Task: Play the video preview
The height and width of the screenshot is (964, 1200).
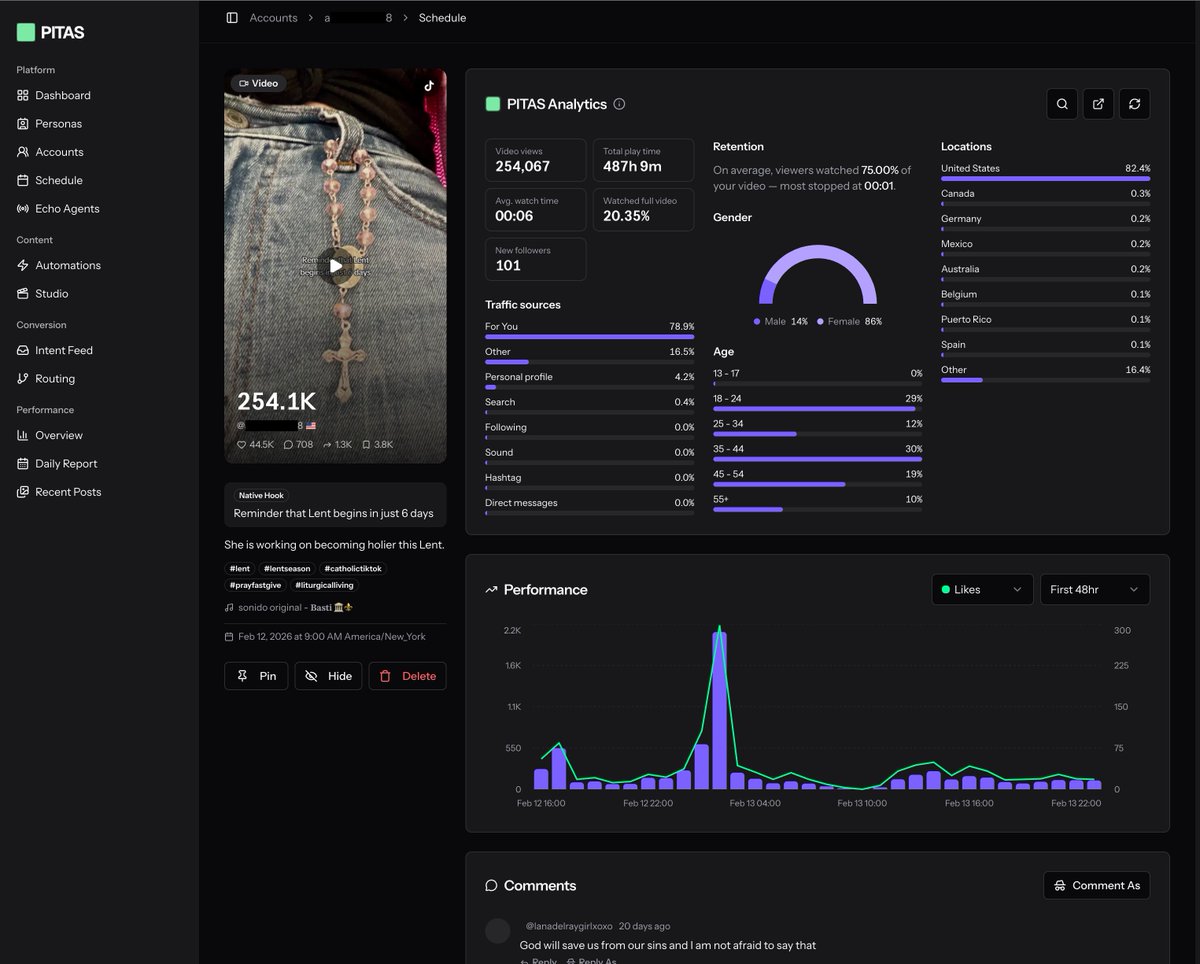Action: click(335, 265)
